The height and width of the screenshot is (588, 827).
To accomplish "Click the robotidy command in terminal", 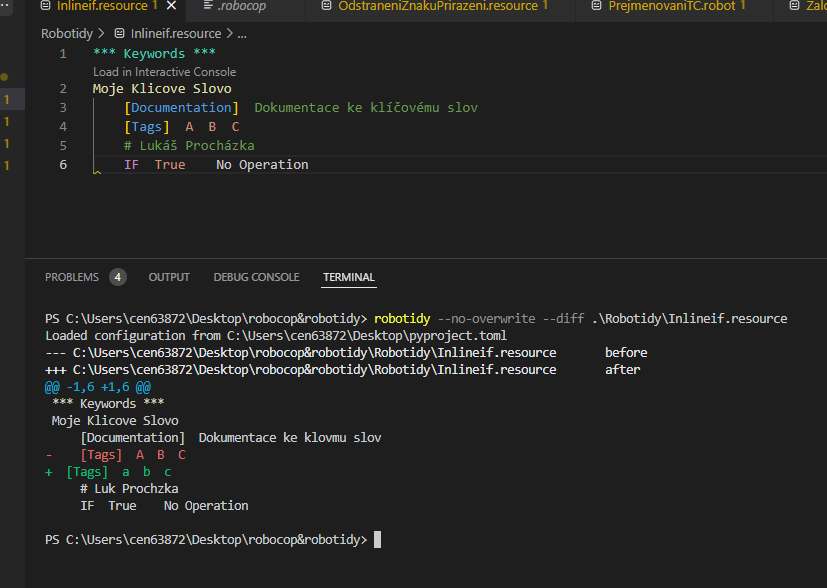I will pos(402,319).
